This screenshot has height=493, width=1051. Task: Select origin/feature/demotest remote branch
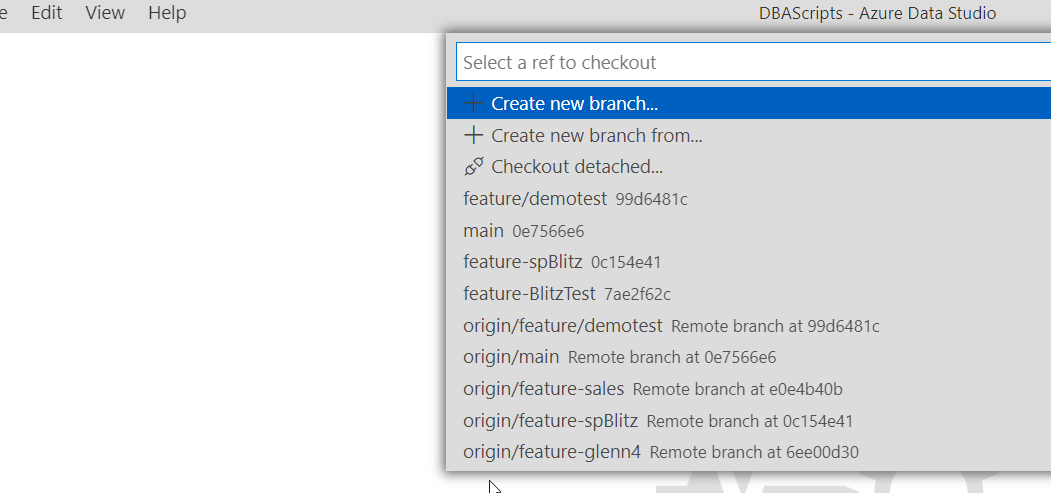pos(563,327)
